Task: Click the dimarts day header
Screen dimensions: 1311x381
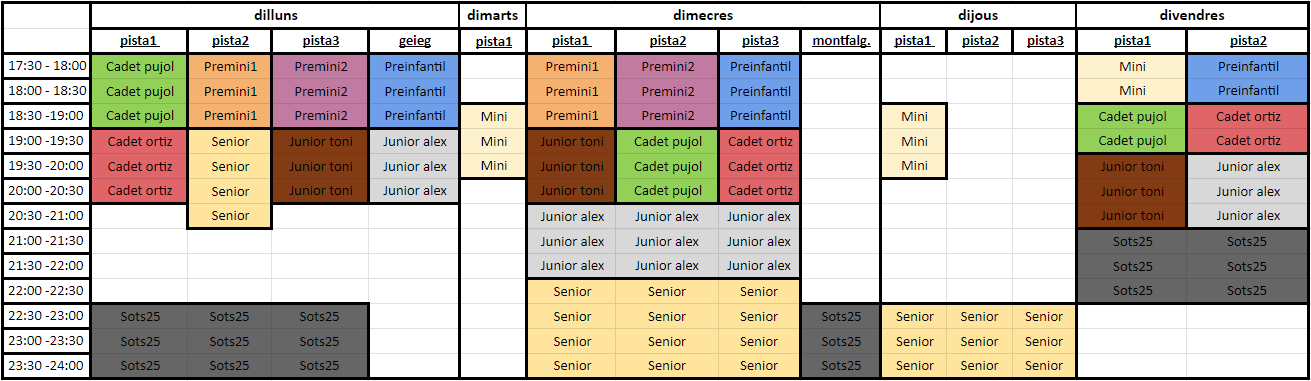Action: [x=493, y=16]
